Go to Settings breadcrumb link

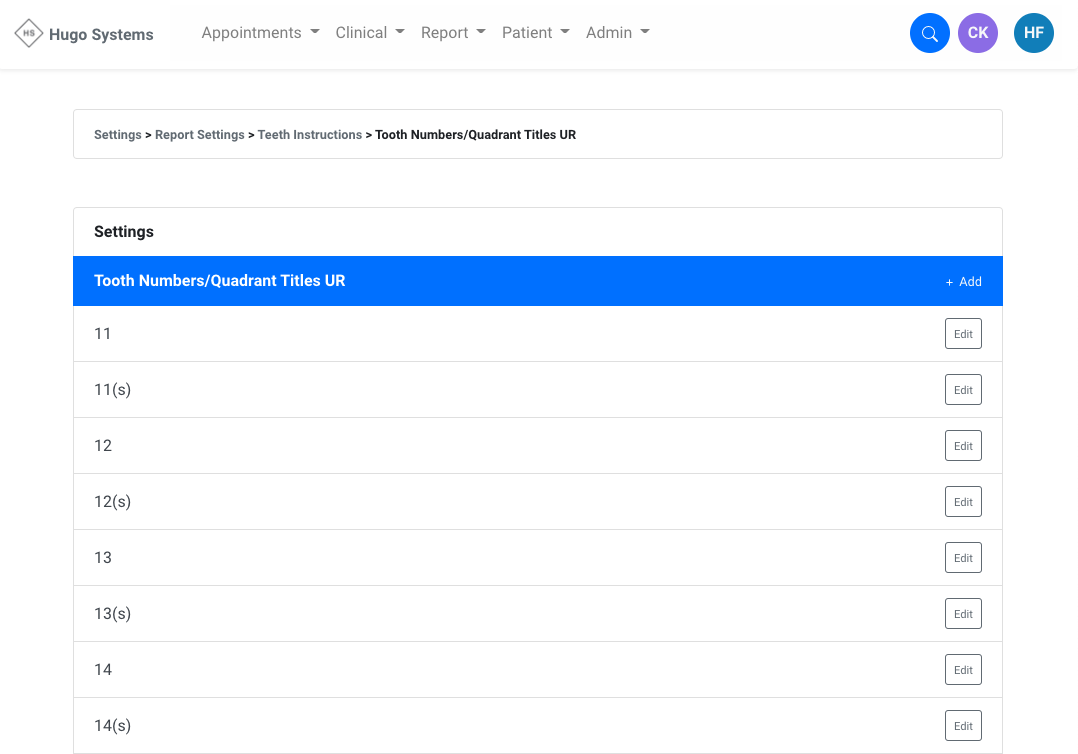coord(118,135)
